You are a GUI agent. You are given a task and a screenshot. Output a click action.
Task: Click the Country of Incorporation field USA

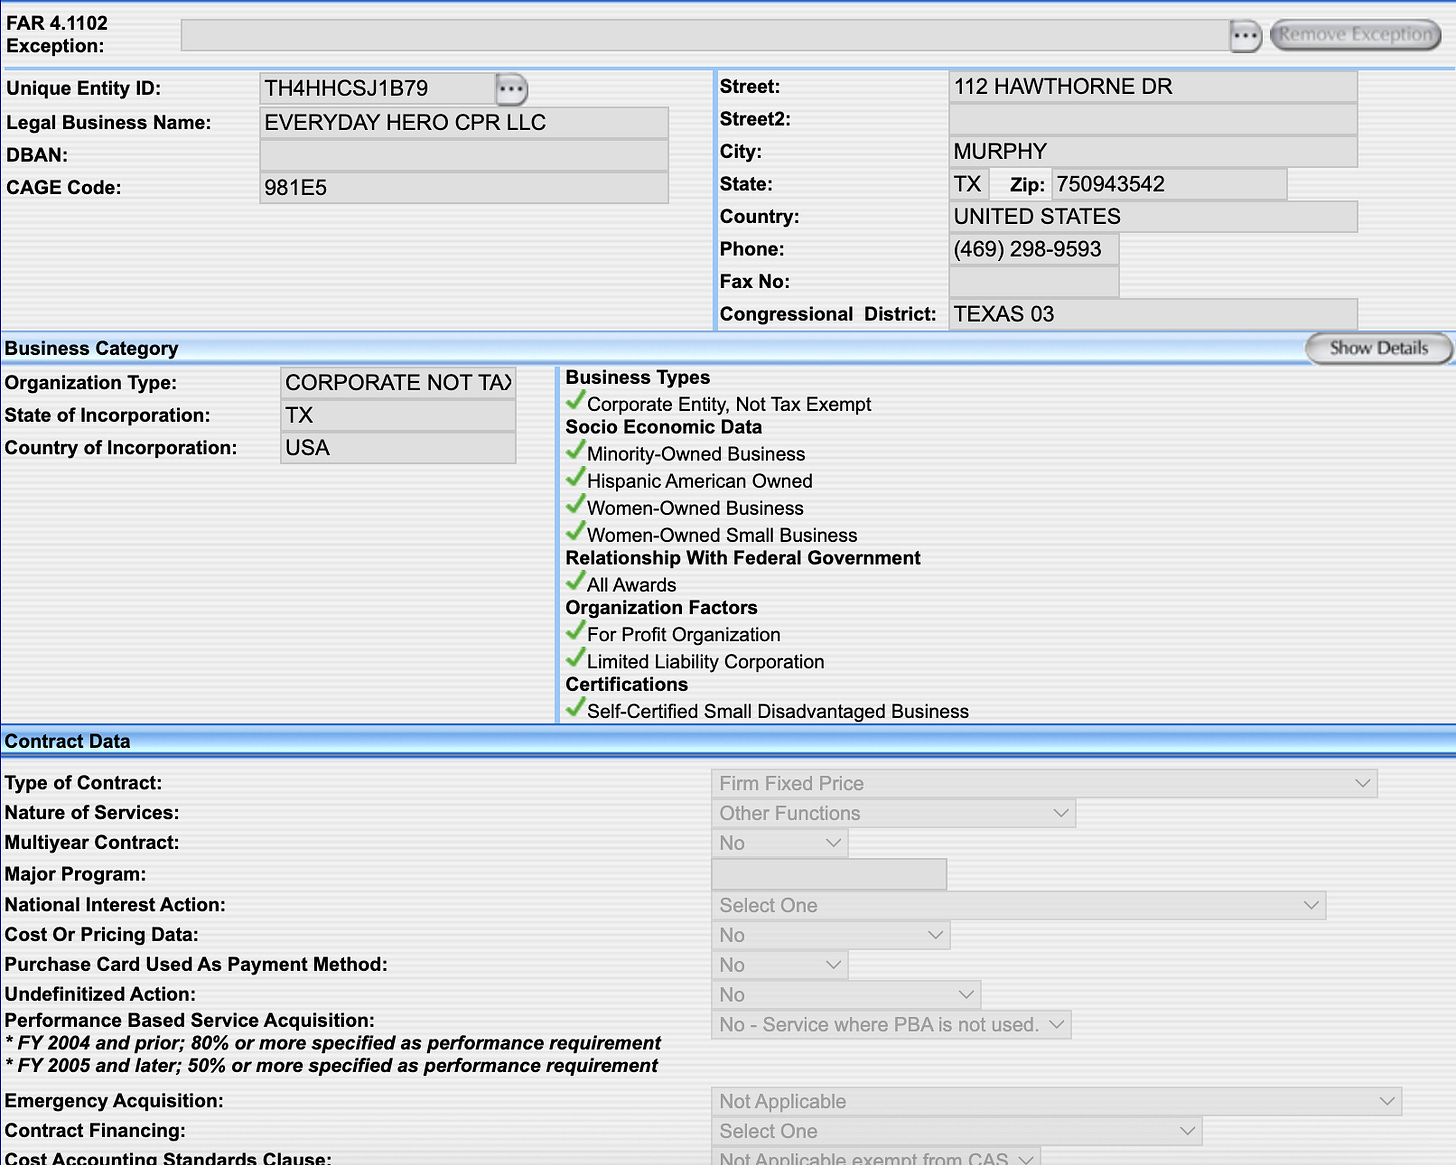398,448
